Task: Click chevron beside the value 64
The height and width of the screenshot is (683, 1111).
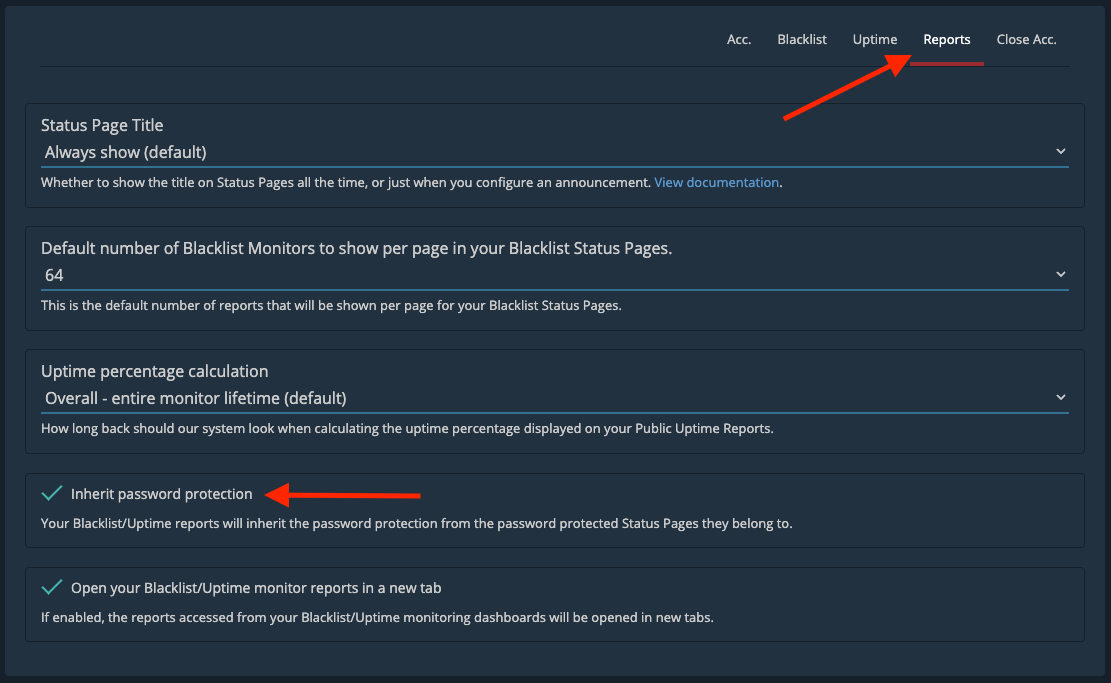Action: coord(1061,275)
